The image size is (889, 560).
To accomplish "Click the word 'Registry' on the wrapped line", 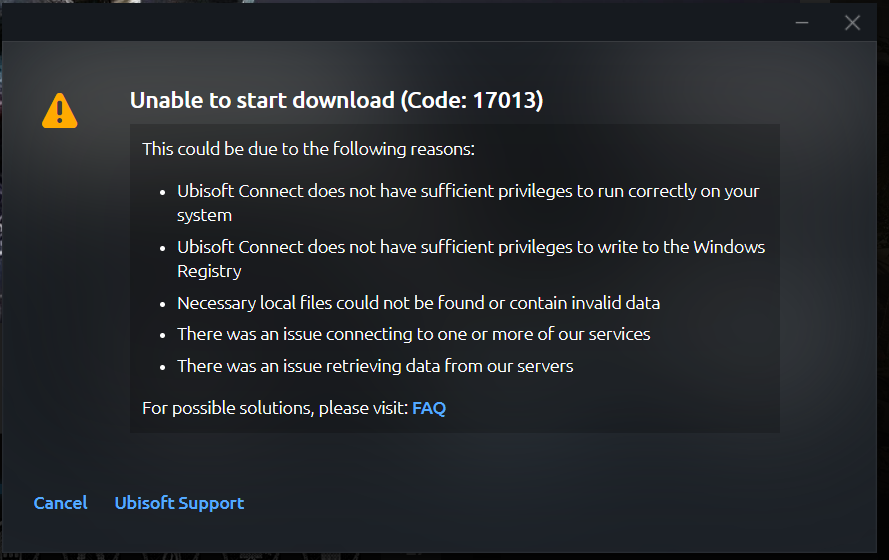I will [209, 271].
